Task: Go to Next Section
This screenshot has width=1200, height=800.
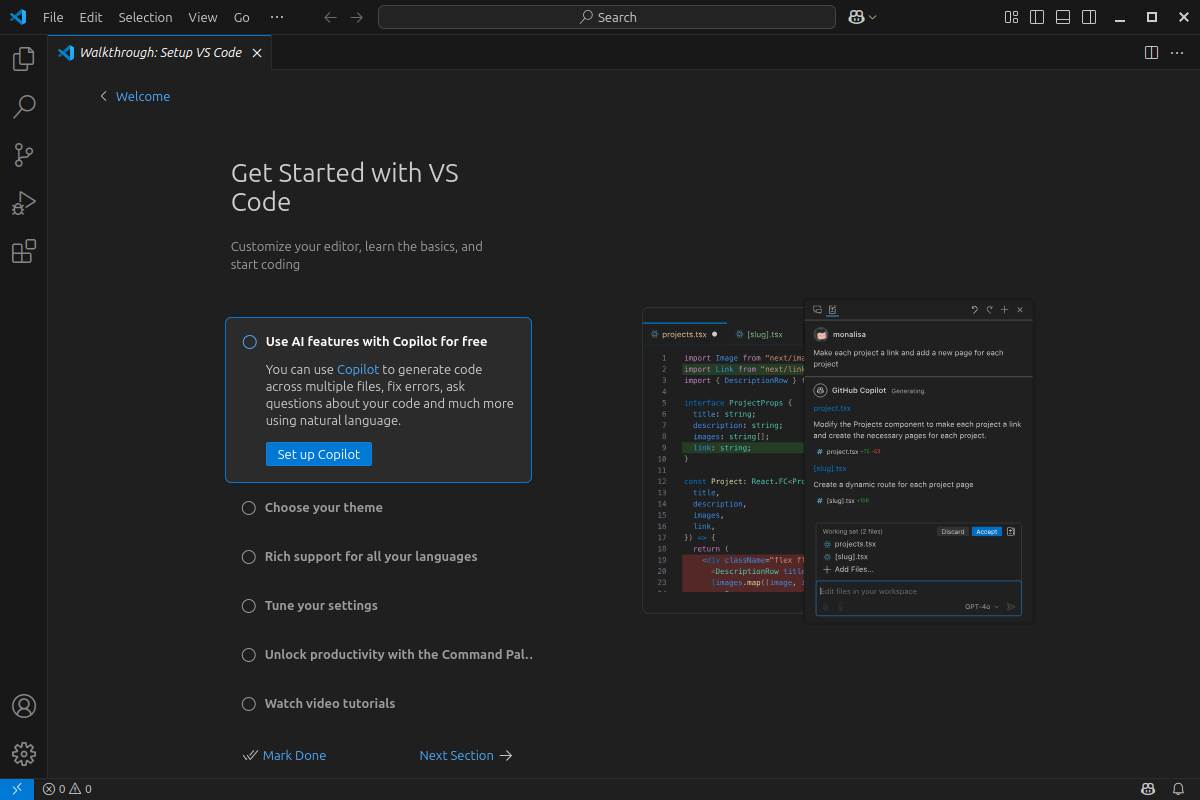Action: click(x=466, y=756)
